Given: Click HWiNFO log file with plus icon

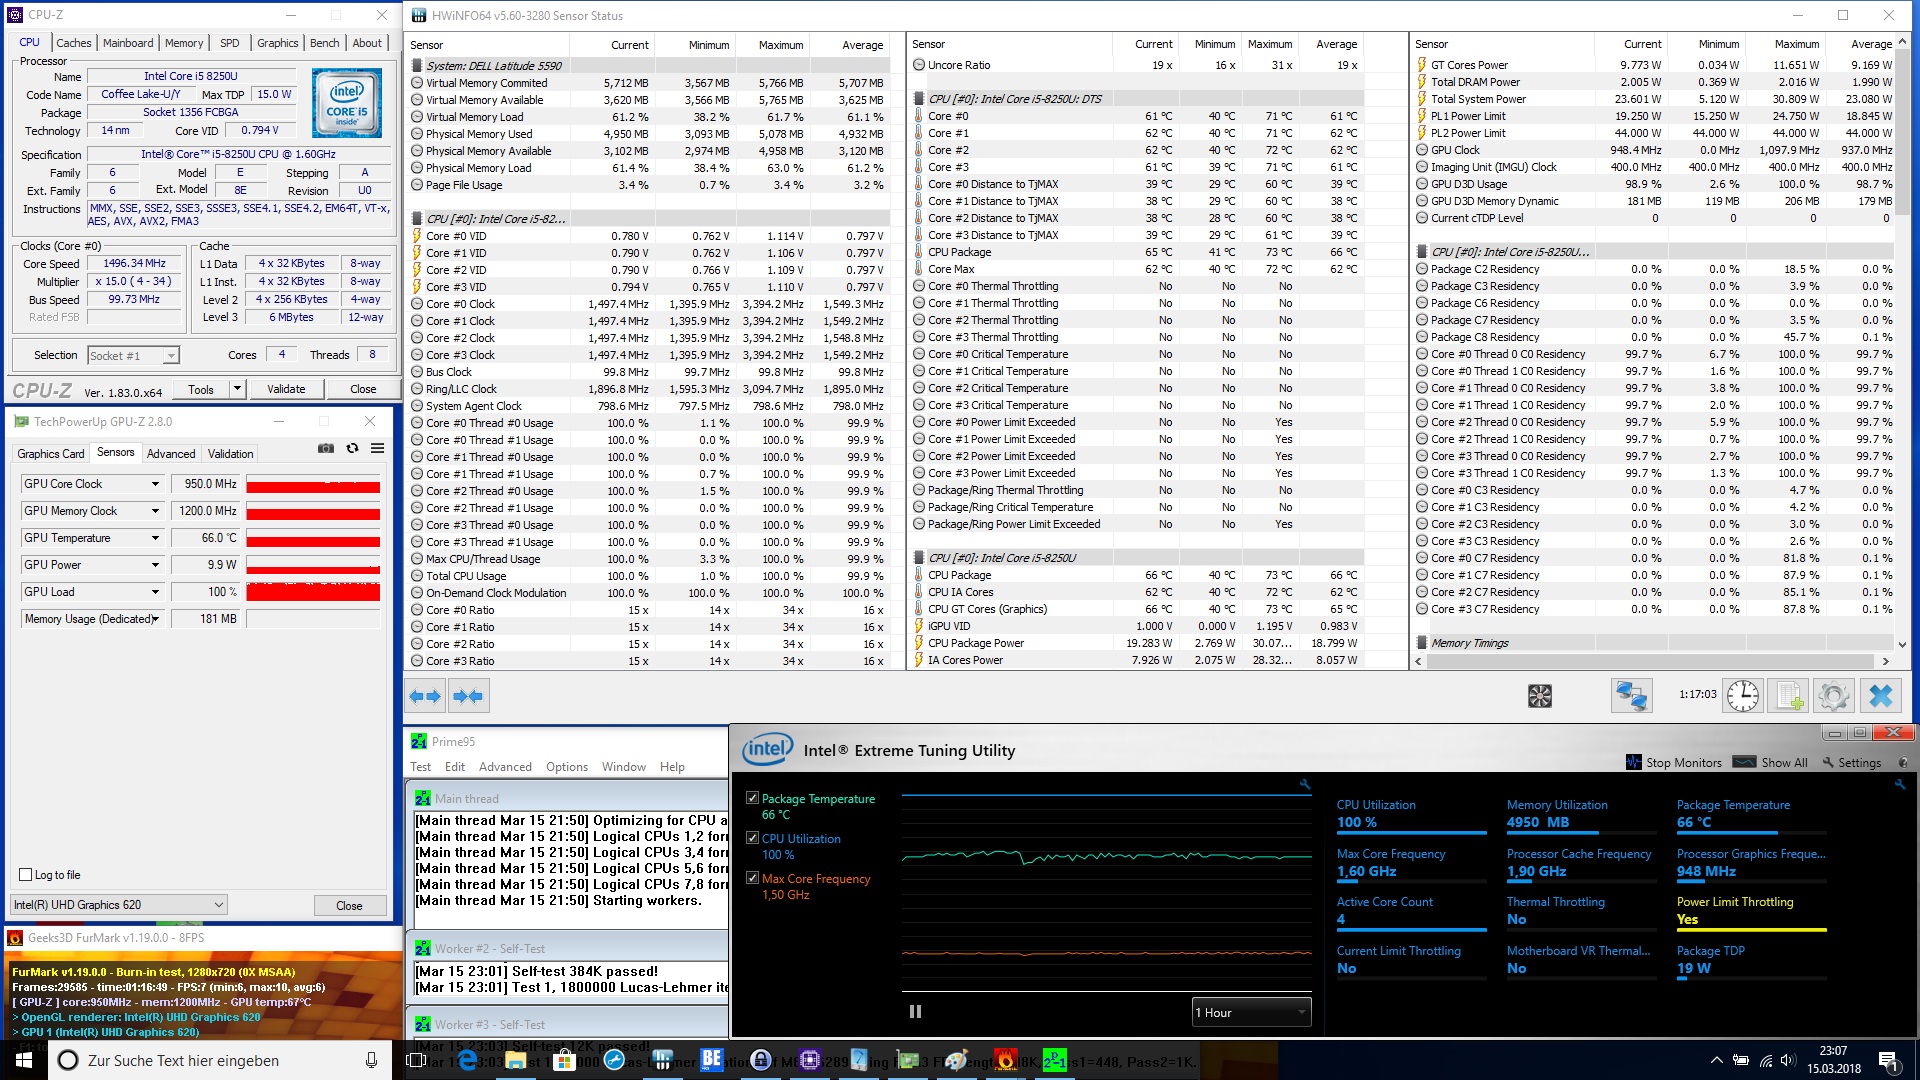Looking at the screenshot, I should tap(1788, 695).
